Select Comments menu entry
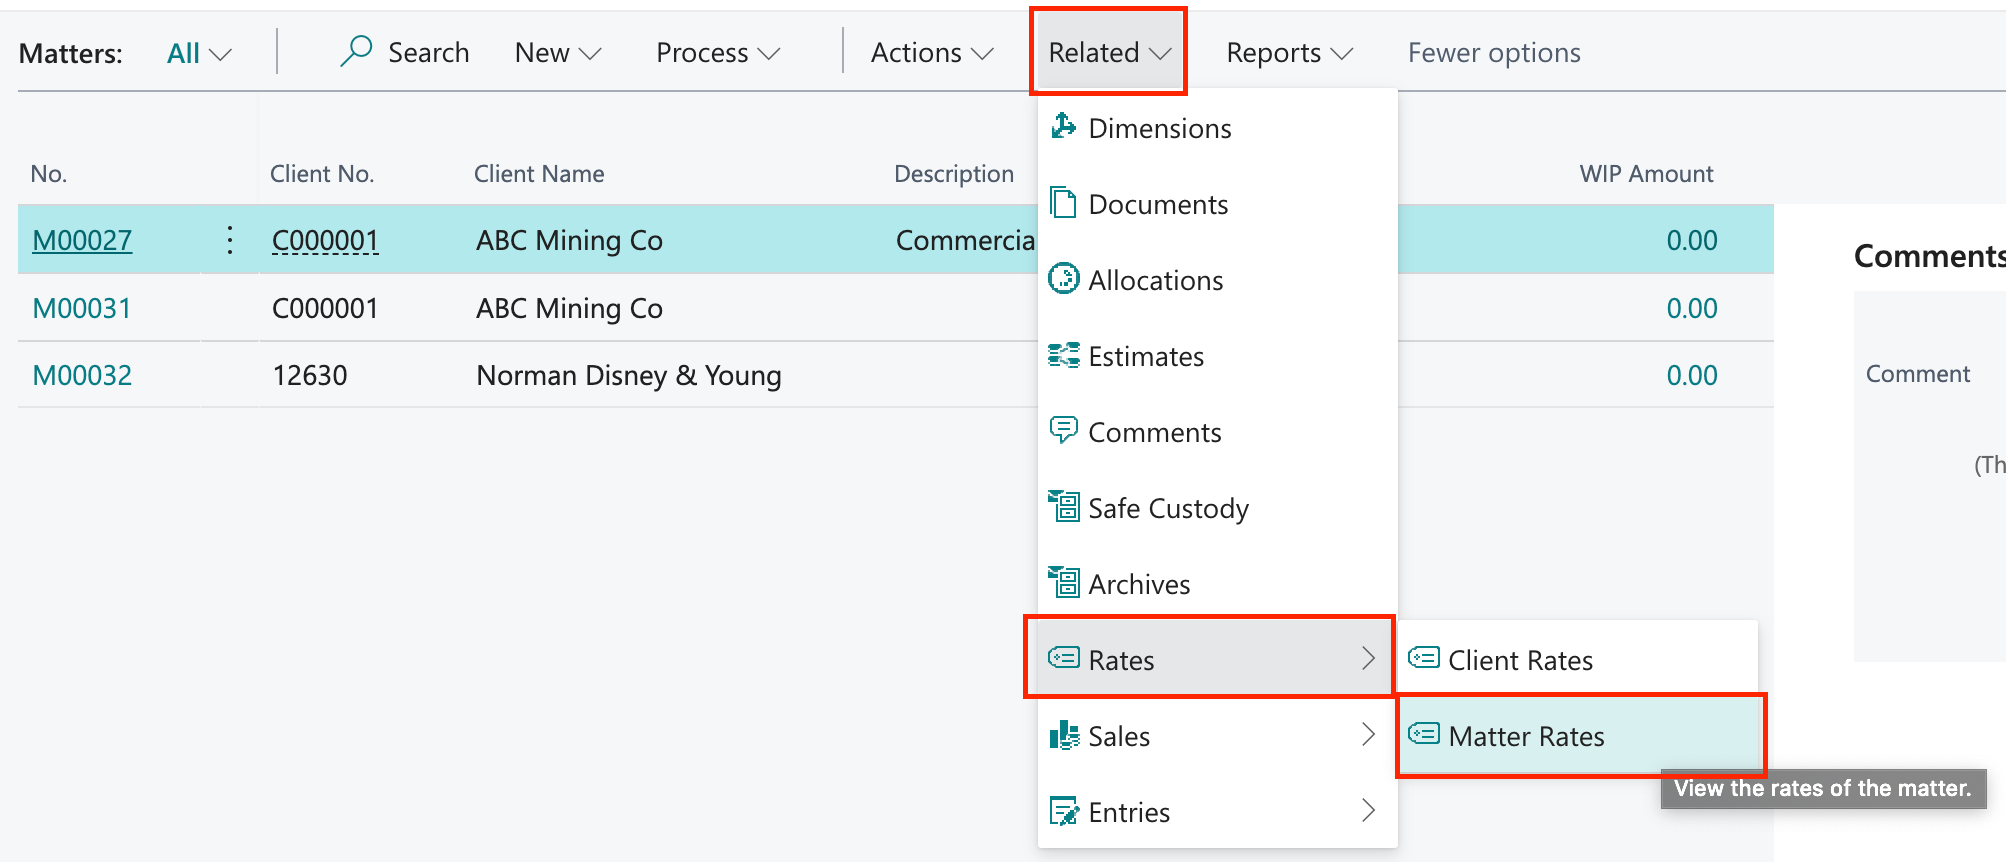The height and width of the screenshot is (862, 2006). 1217,432
